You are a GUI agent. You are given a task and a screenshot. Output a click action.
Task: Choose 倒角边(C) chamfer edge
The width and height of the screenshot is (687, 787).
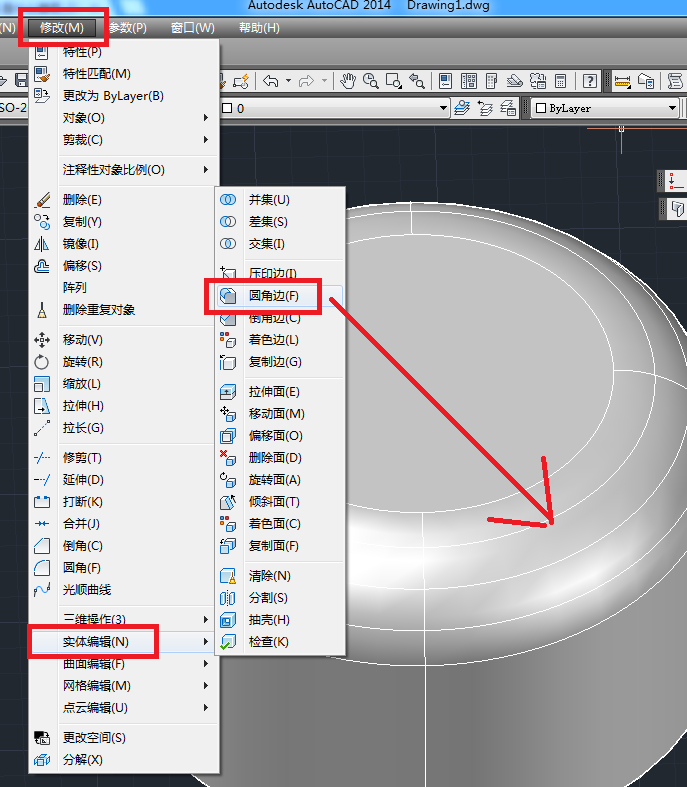pos(280,318)
